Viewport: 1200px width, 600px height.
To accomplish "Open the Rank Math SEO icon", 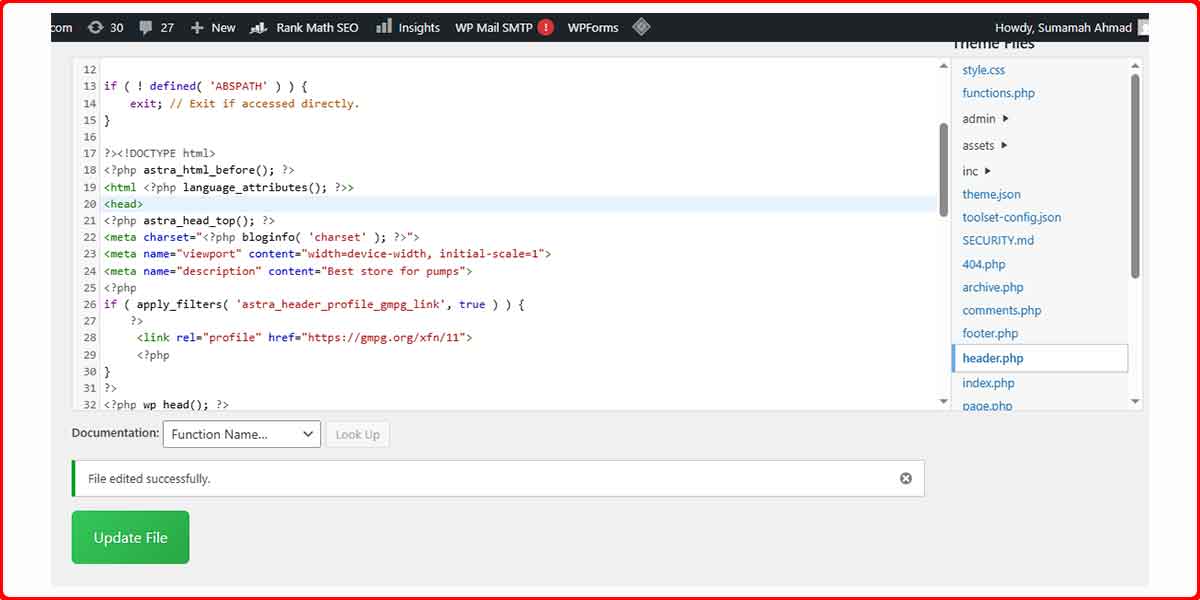I will (259, 27).
